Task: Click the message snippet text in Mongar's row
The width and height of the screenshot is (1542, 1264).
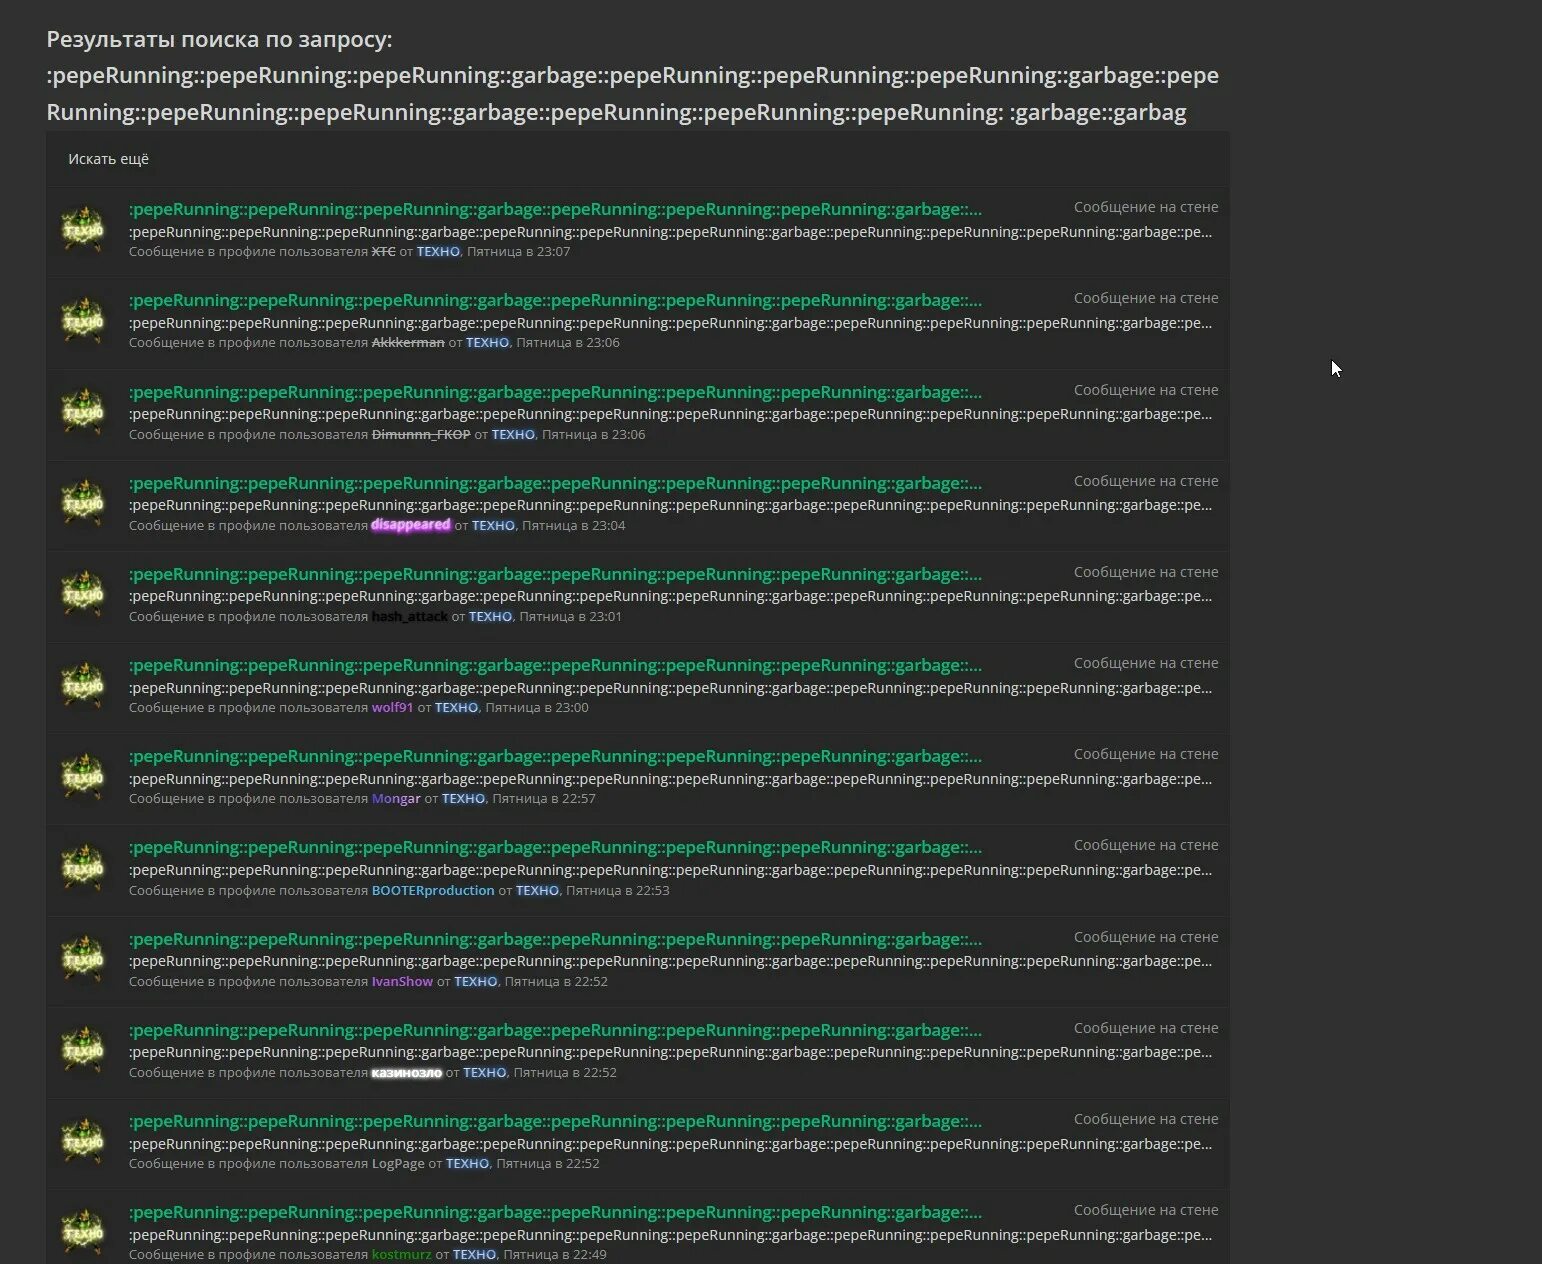Action: click(670, 779)
